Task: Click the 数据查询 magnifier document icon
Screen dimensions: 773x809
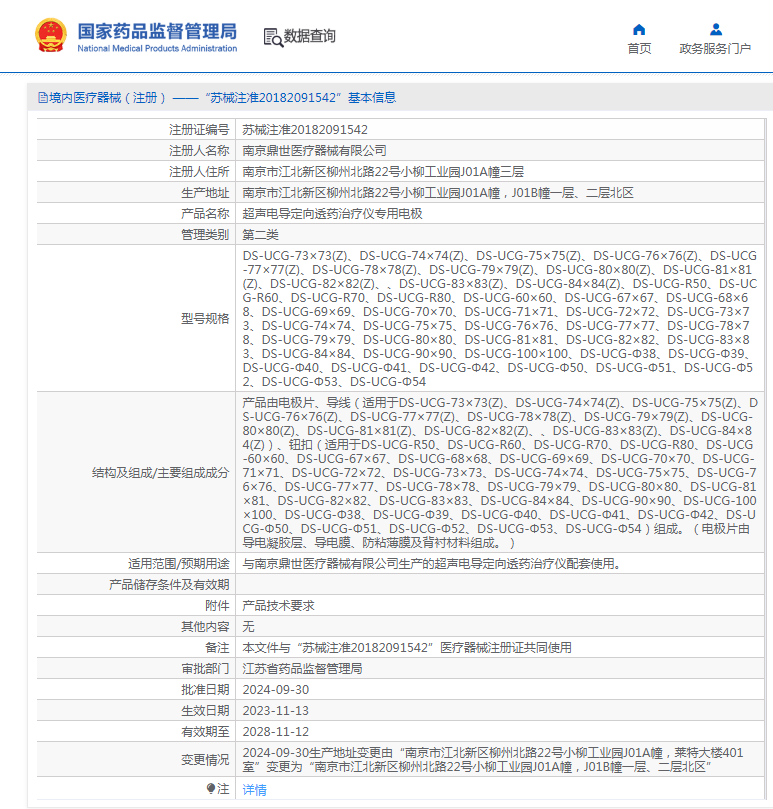Action: coord(272,37)
